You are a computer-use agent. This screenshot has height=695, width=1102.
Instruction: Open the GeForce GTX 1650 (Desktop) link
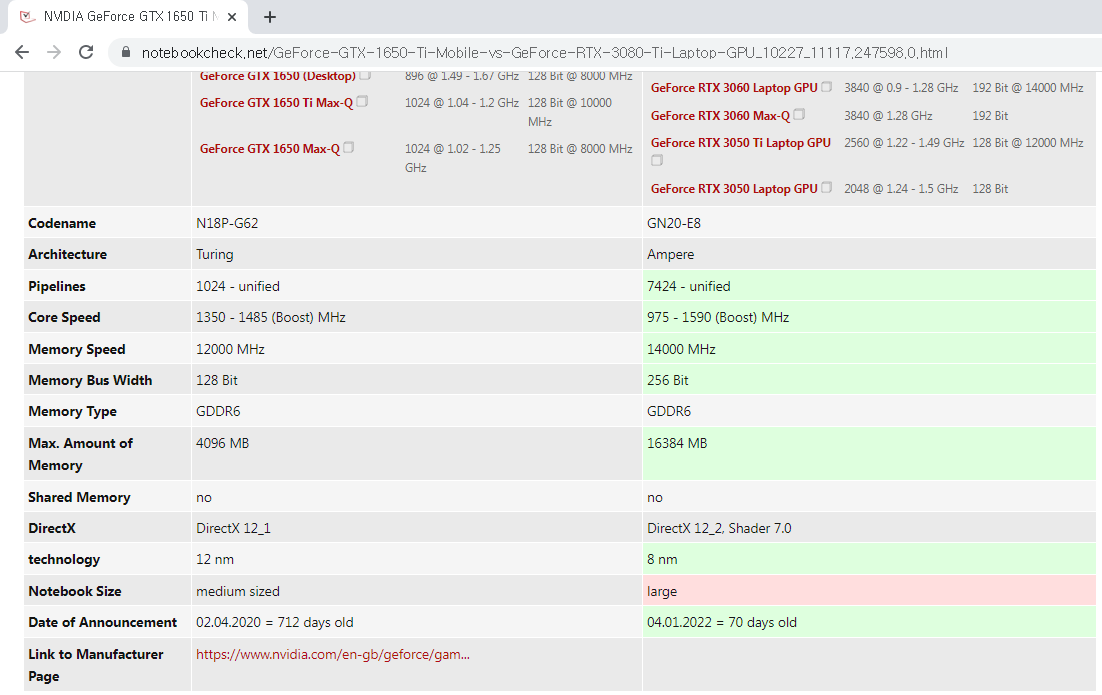278,76
